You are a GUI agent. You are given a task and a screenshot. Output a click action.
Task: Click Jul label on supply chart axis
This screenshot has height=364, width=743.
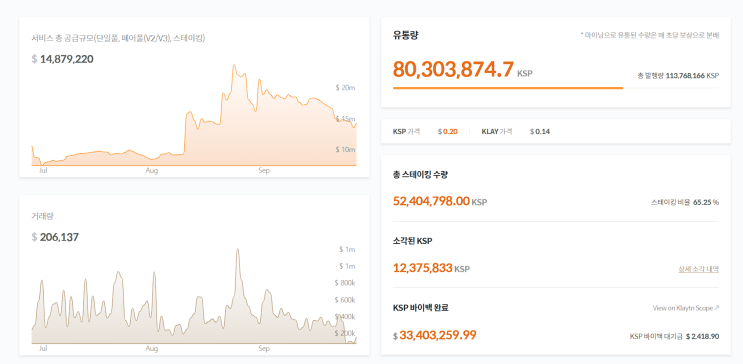(43, 171)
